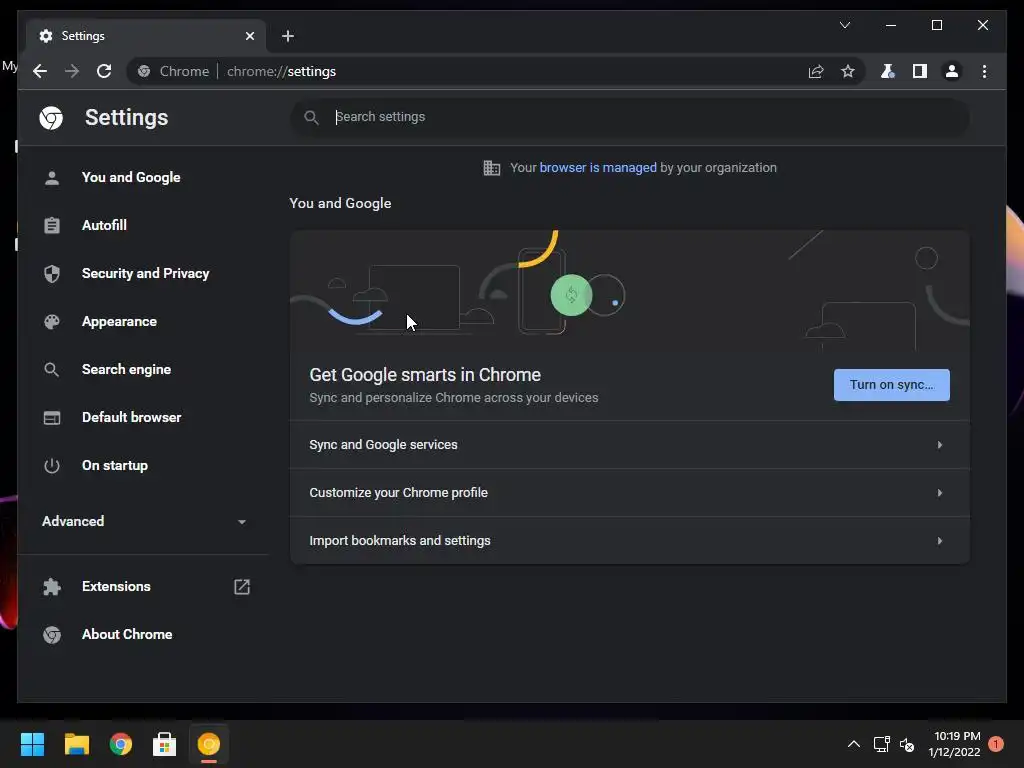This screenshot has height=768, width=1024.
Task: Open Search engine settings
Action: (x=126, y=370)
